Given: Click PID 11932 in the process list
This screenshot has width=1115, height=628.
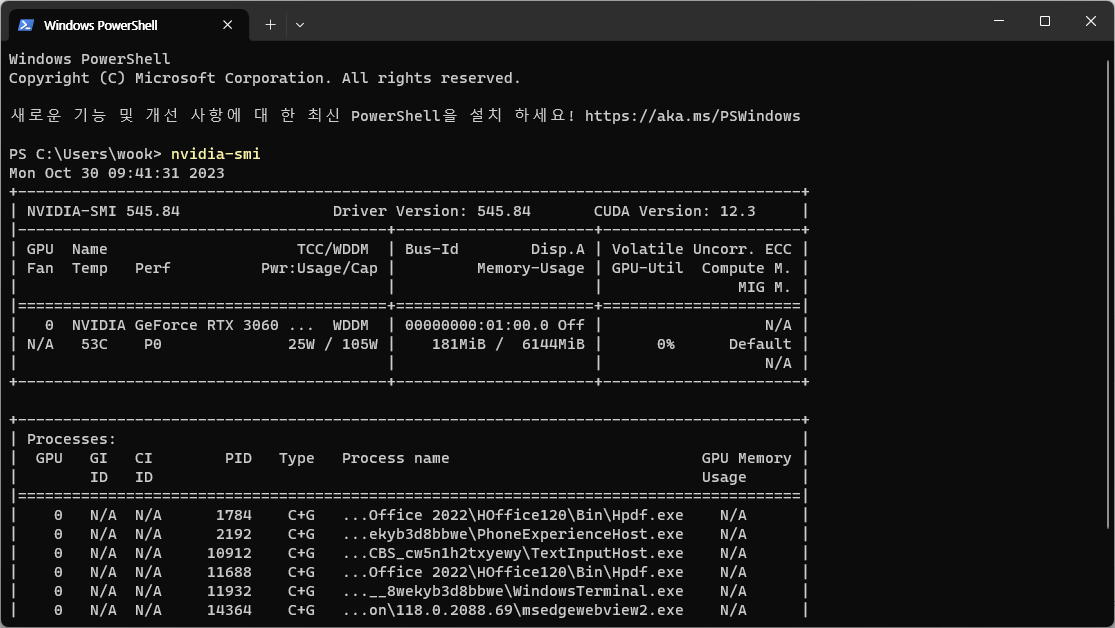Looking at the screenshot, I should [229, 592].
